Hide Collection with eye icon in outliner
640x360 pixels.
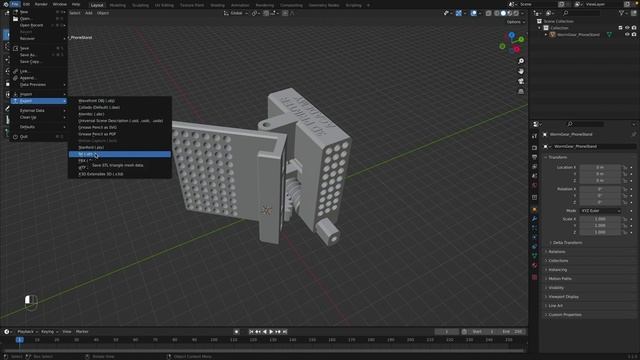(x=627, y=28)
